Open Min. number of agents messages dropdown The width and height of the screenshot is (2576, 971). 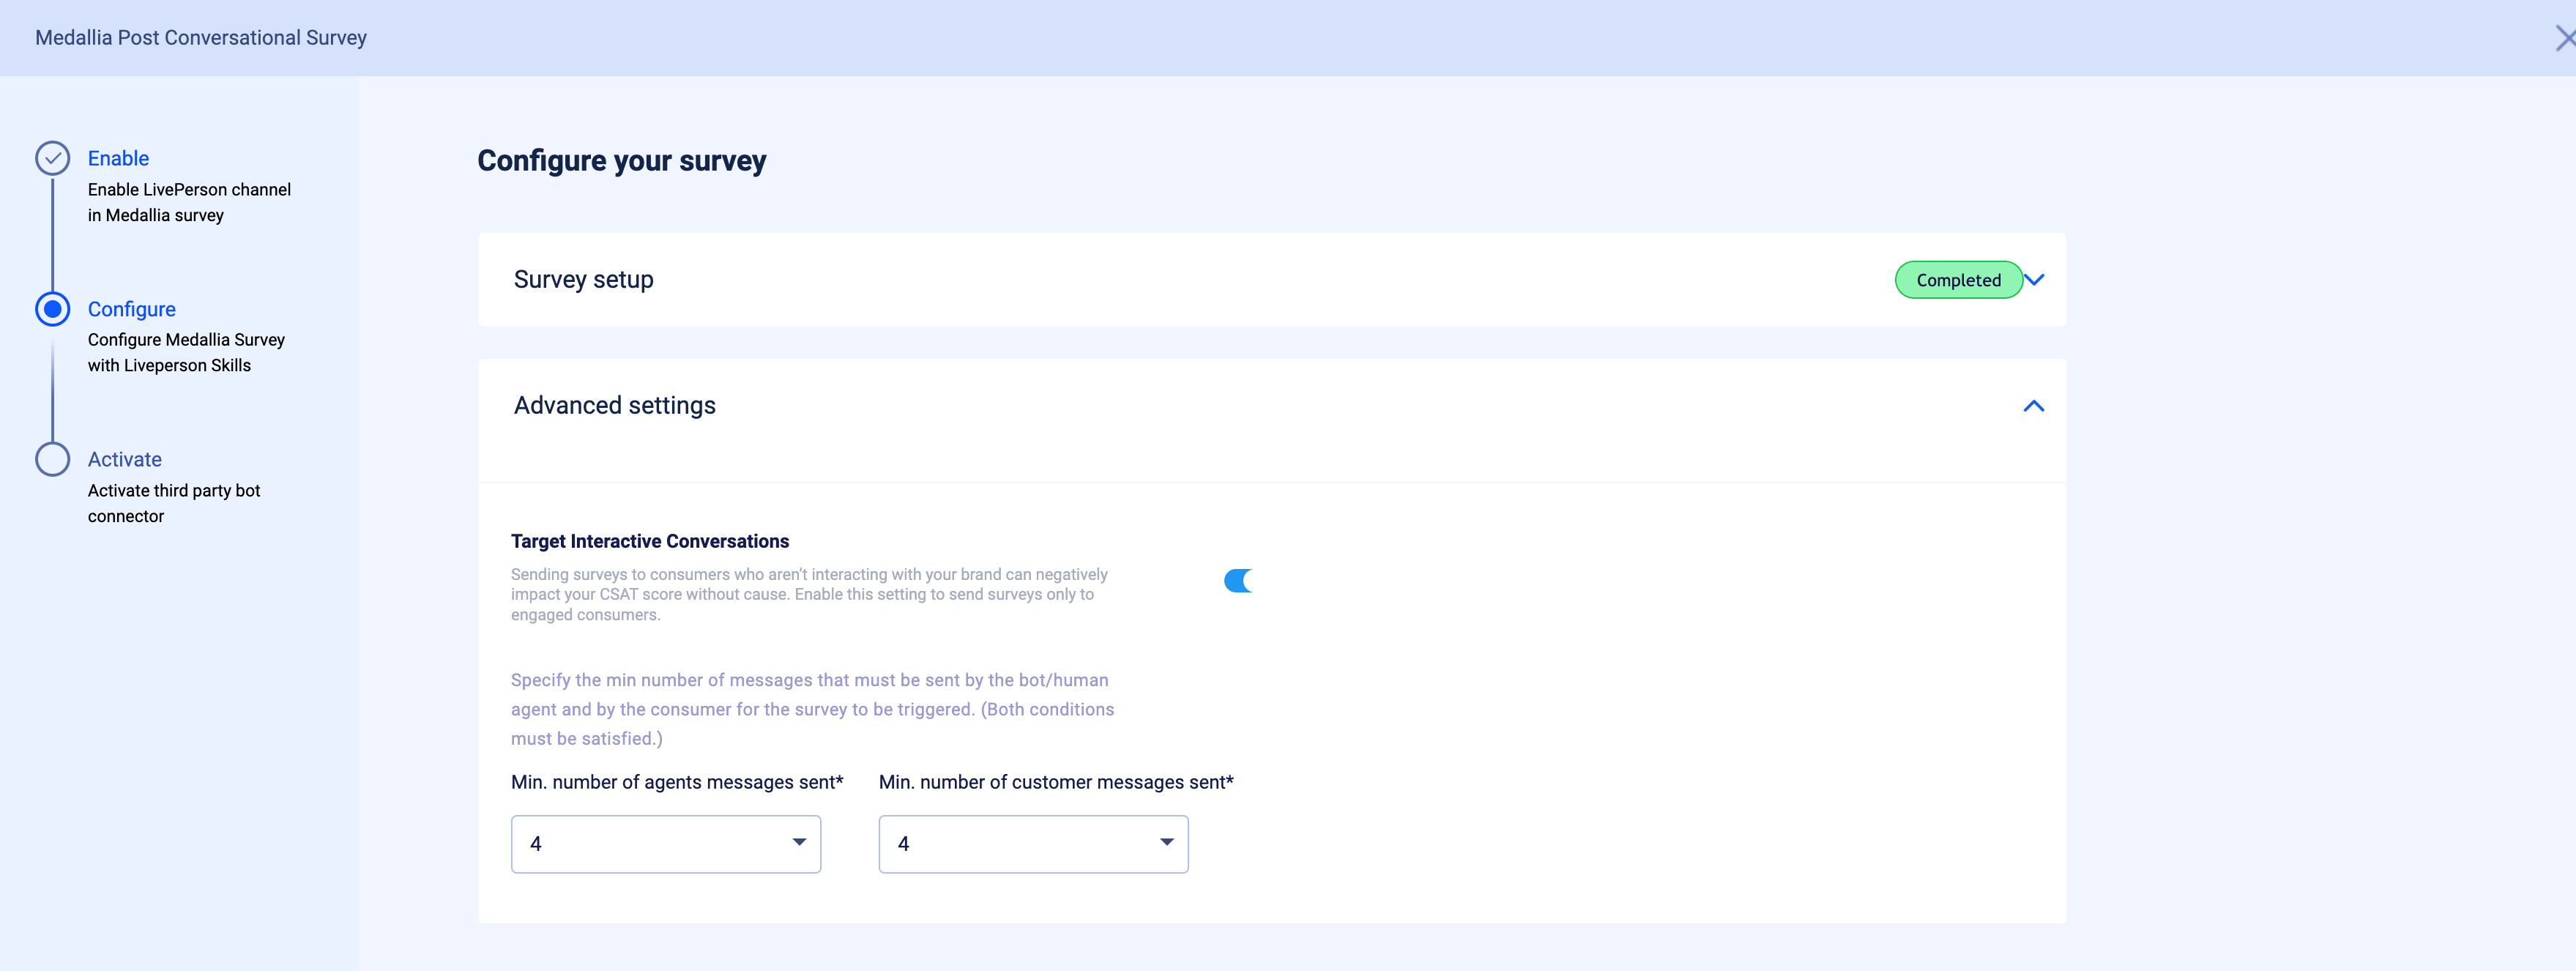coord(666,843)
